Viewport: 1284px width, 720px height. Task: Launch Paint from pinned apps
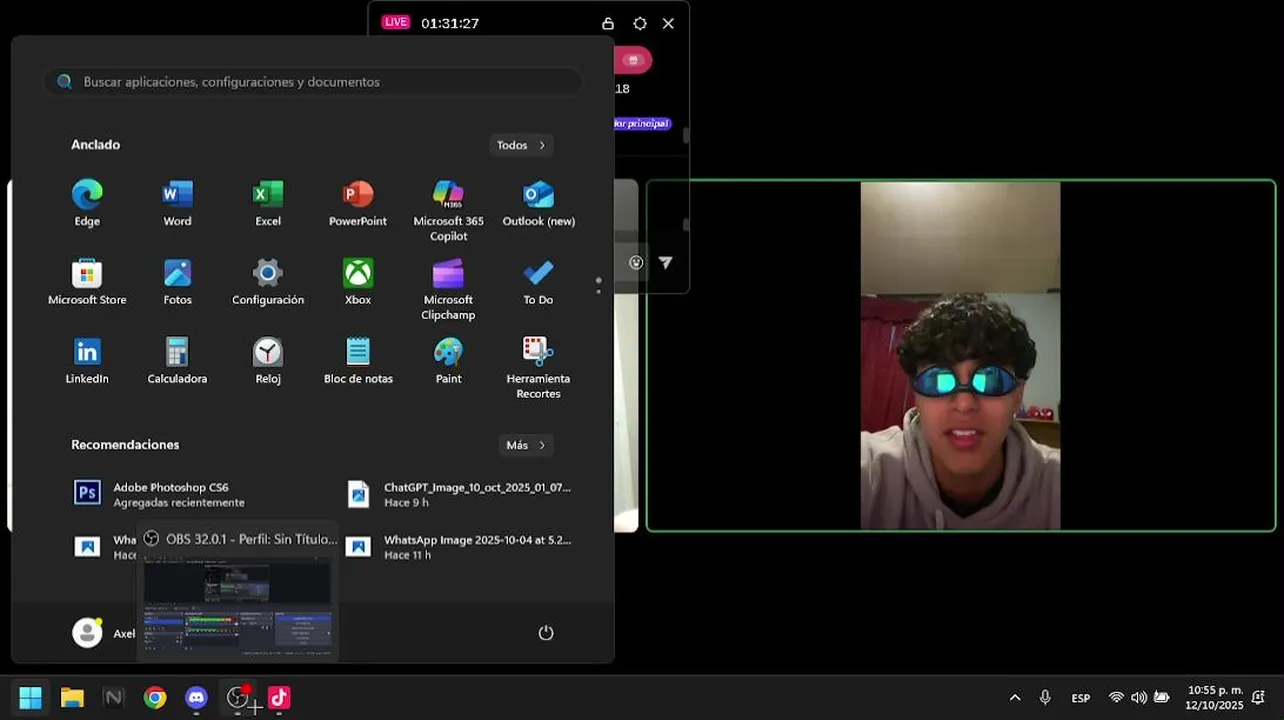coord(448,362)
